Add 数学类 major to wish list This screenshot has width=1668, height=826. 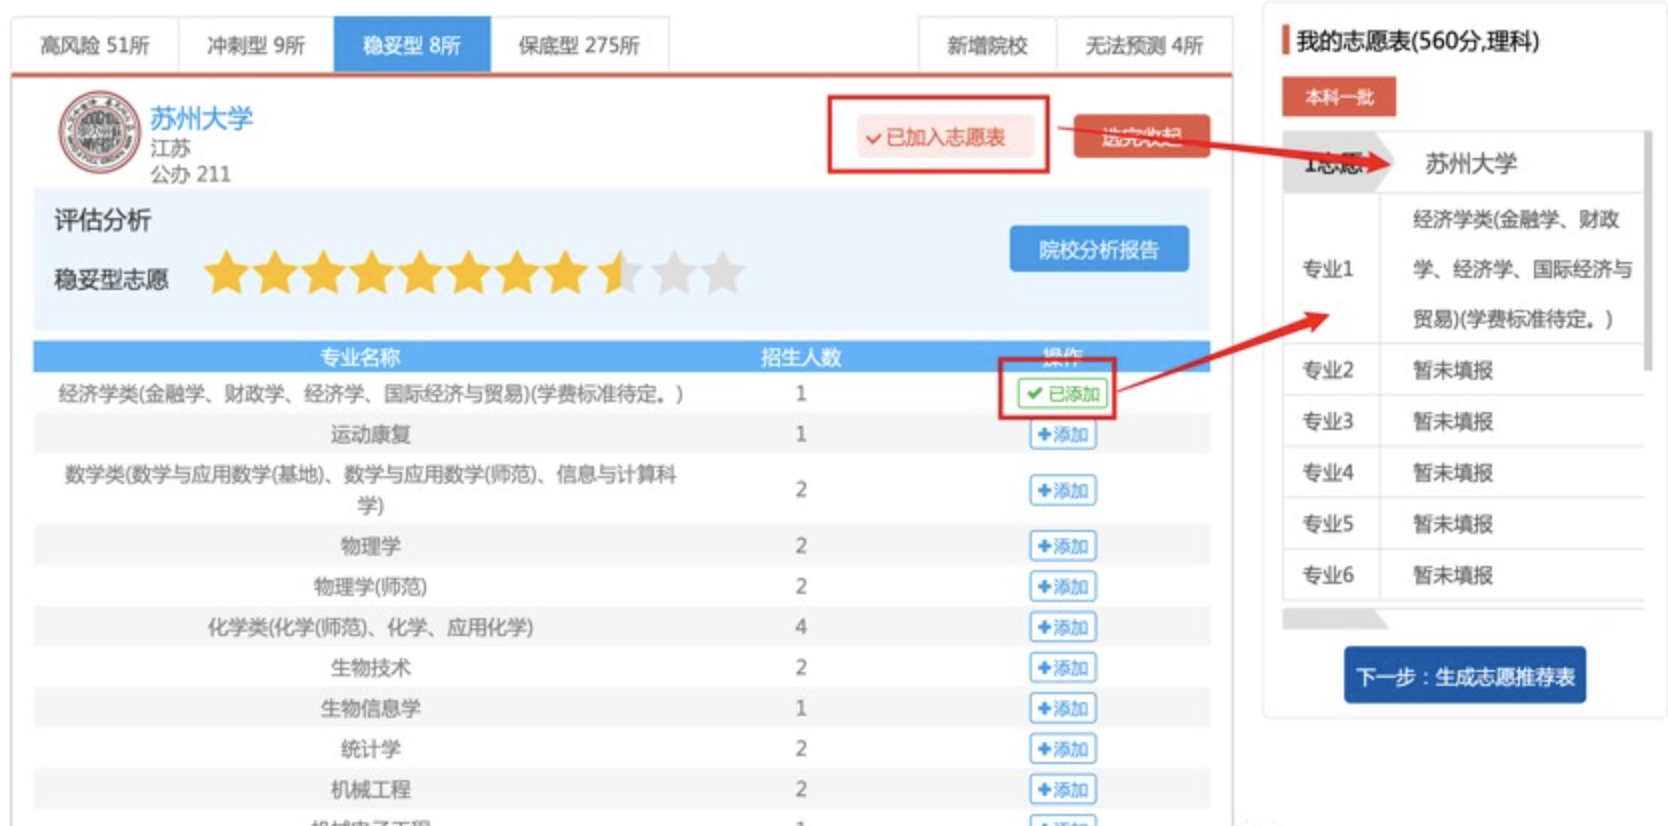[x=1062, y=490]
